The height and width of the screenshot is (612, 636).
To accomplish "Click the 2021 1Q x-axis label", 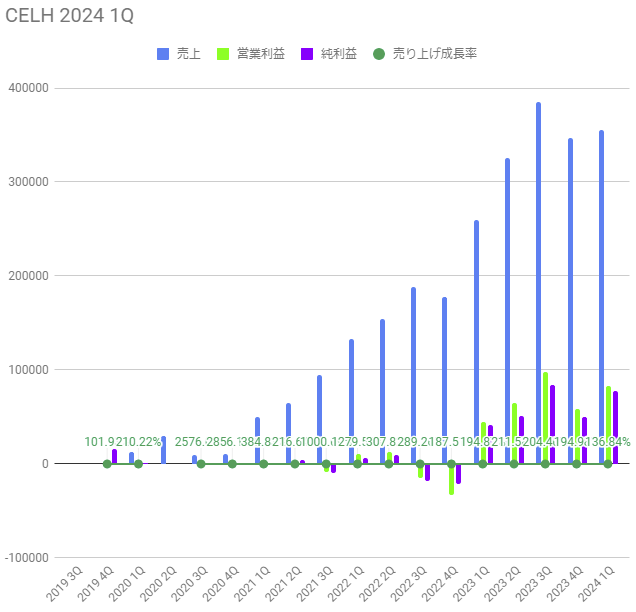I will [x=252, y=584].
